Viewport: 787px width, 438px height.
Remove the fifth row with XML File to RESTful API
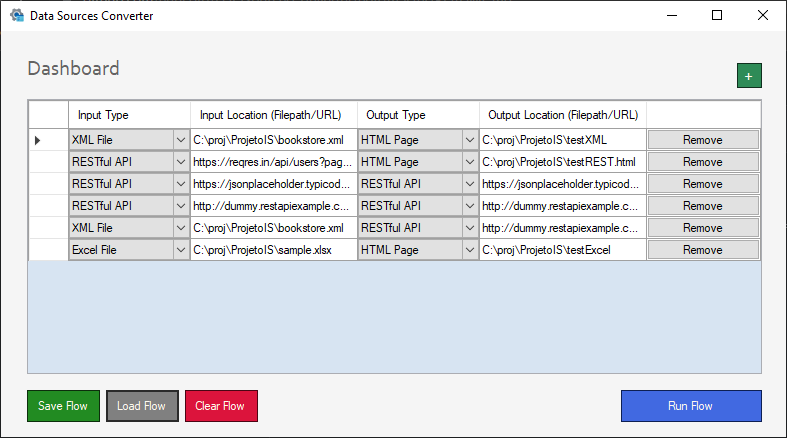tap(703, 228)
